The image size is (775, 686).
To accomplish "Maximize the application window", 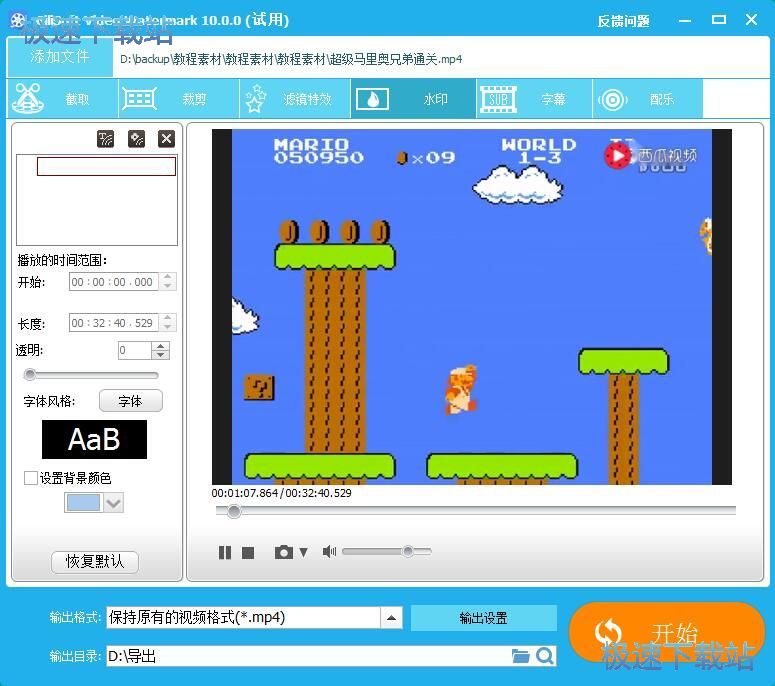I will click(719, 20).
